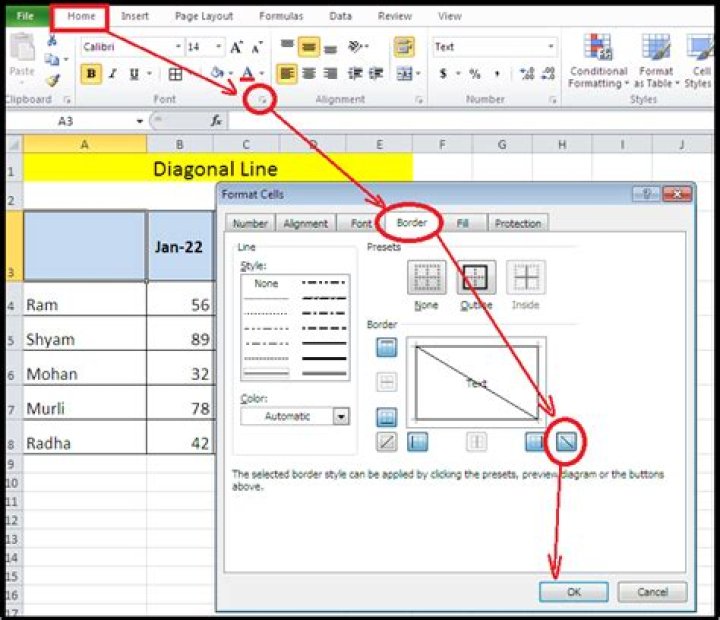Select the Outline border preset
Image resolution: width=720 pixels, height=620 pixels.
[476, 277]
